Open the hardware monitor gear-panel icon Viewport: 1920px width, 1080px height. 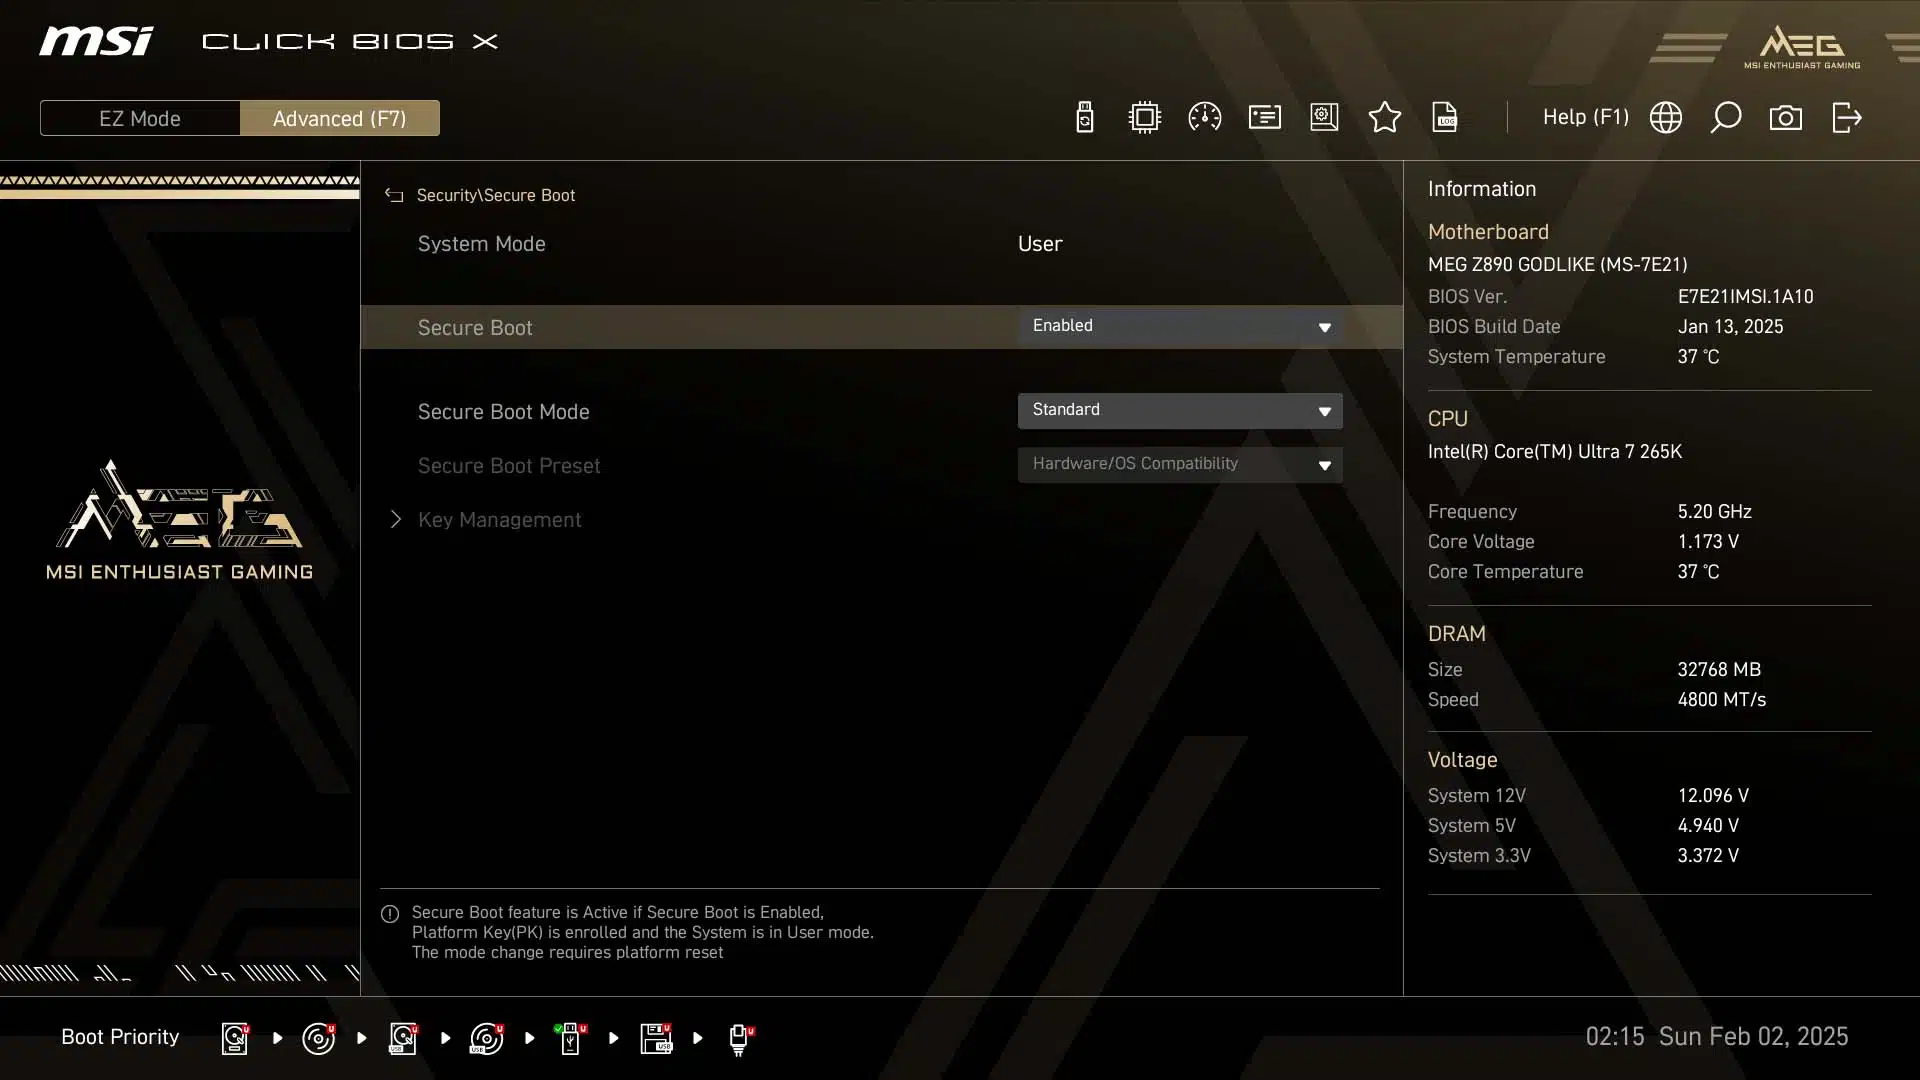tap(1324, 118)
